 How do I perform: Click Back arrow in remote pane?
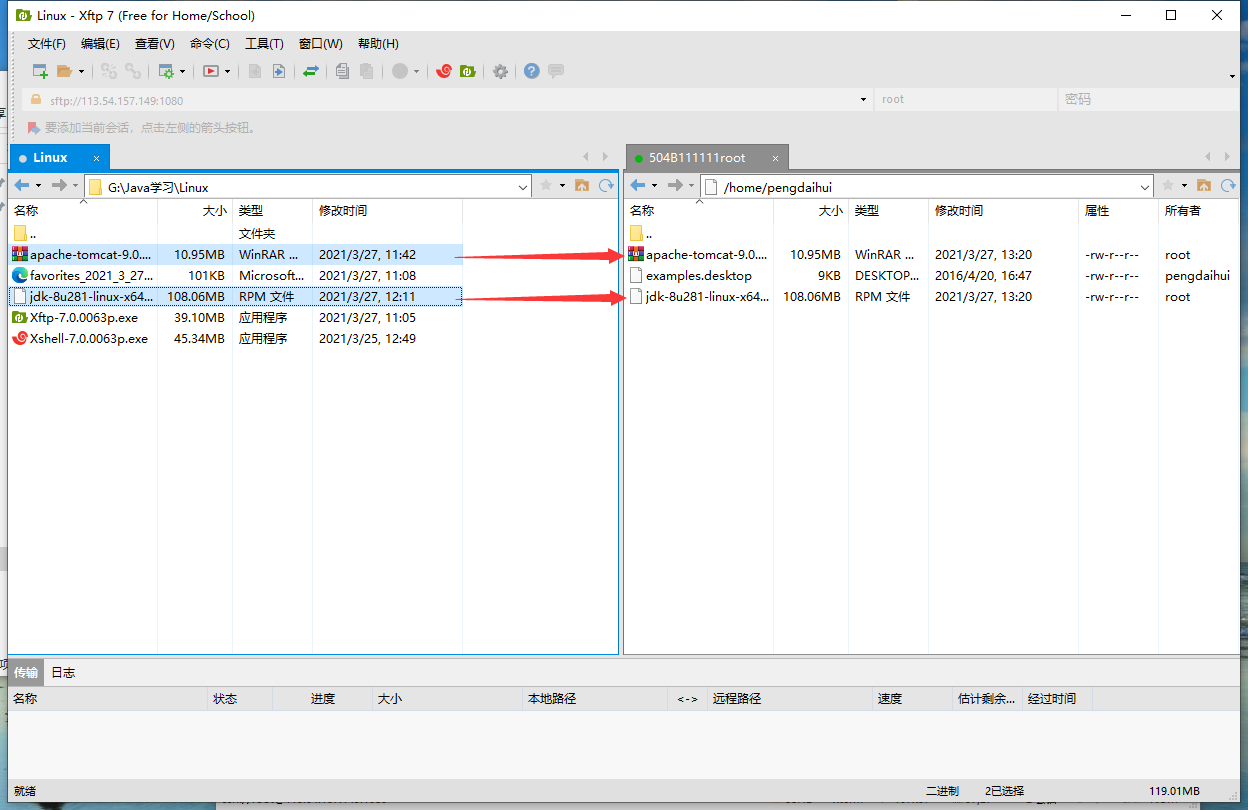click(638, 185)
